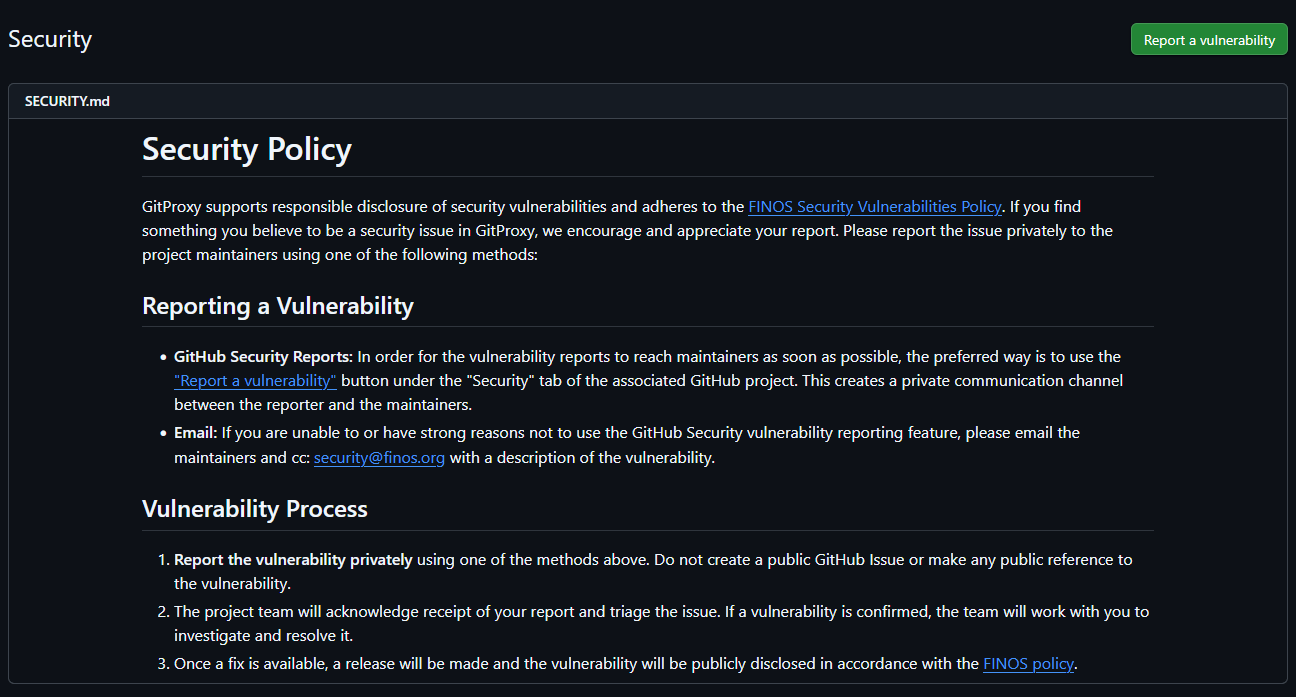The height and width of the screenshot is (697, 1296).
Task: Select the bold Email: bullet label
Action: [195, 433]
